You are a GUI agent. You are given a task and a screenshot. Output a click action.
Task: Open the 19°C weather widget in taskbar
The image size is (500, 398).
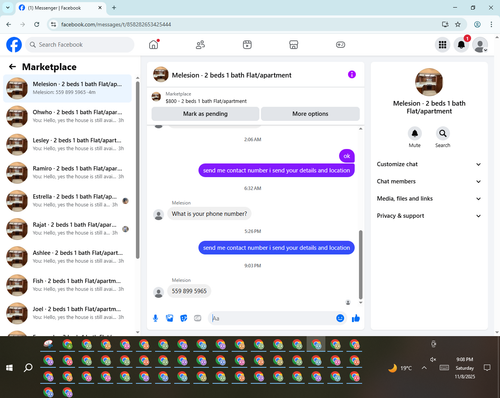(400, 368)
